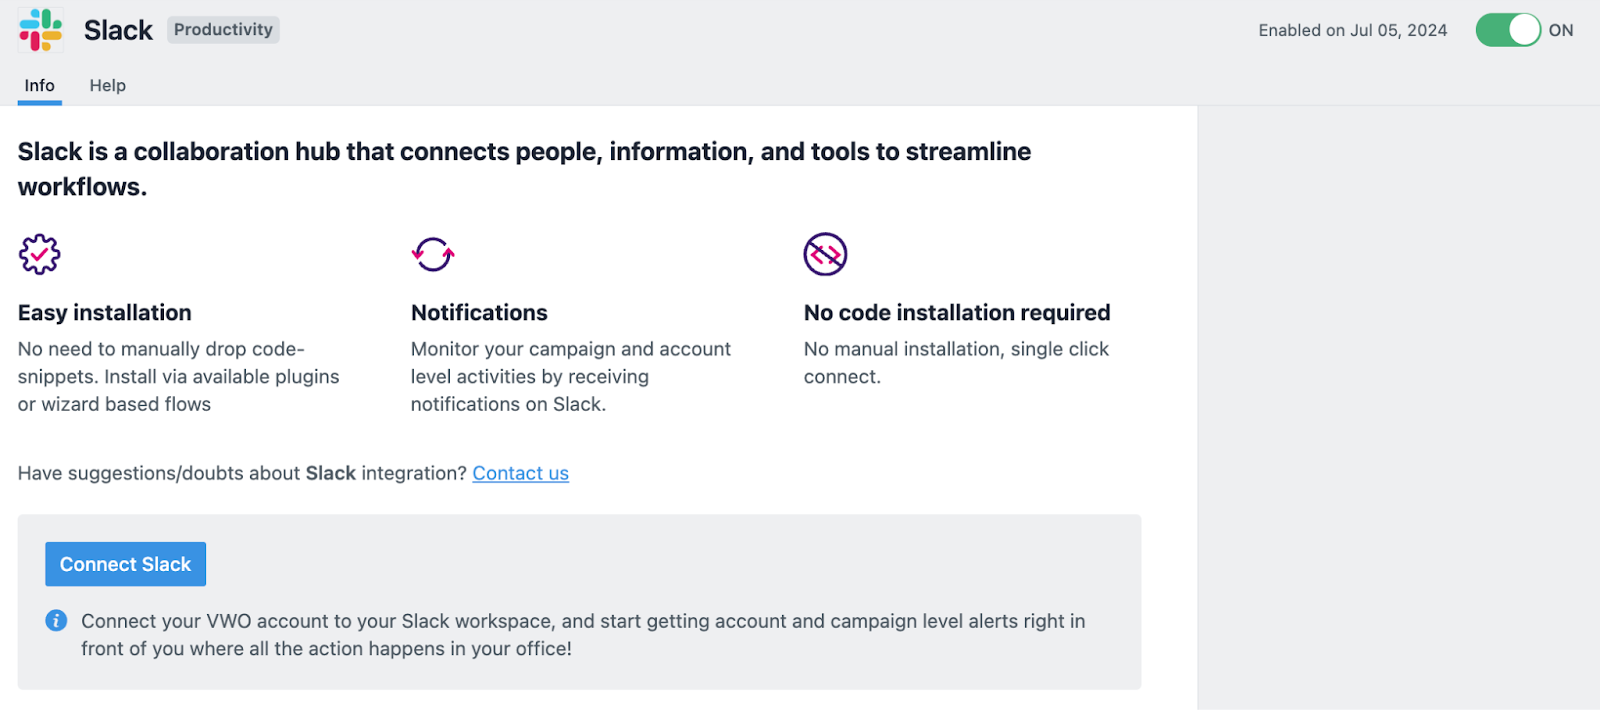
Task: Click the blue info icon beside Connect text
Action: 56,621
